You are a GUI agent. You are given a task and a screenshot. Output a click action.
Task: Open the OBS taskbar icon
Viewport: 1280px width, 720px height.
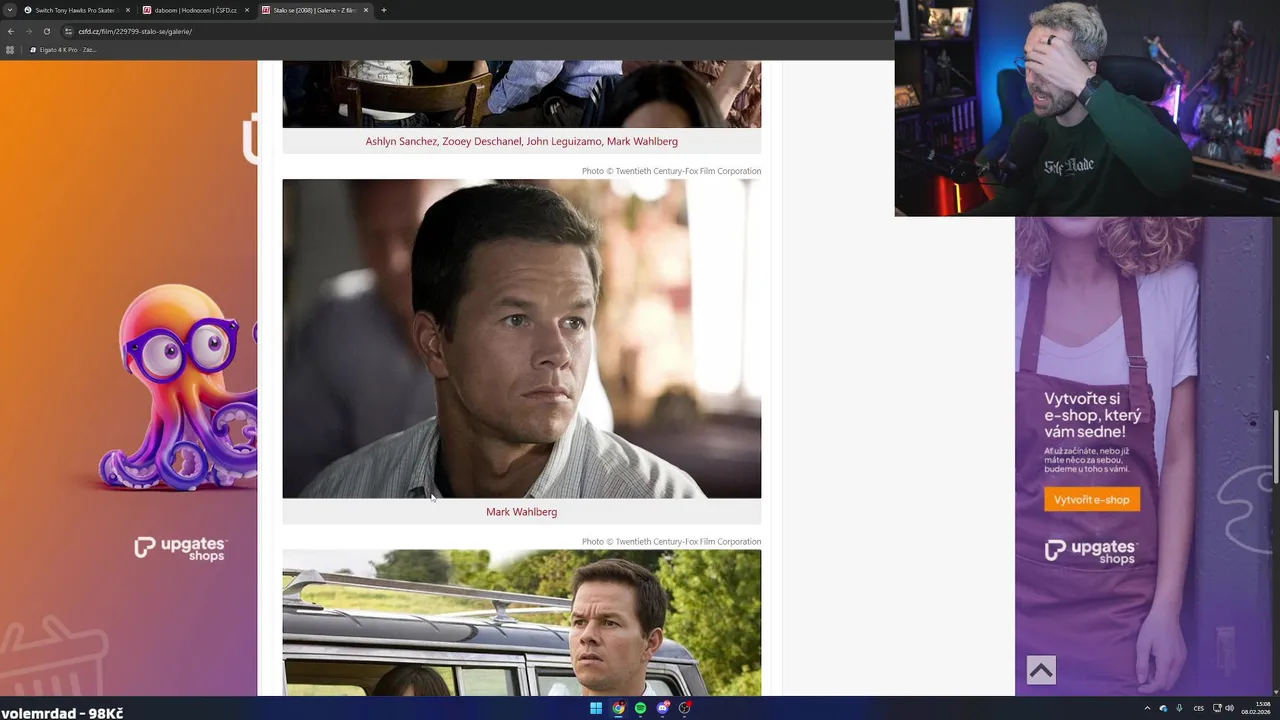tap(685, 708)
